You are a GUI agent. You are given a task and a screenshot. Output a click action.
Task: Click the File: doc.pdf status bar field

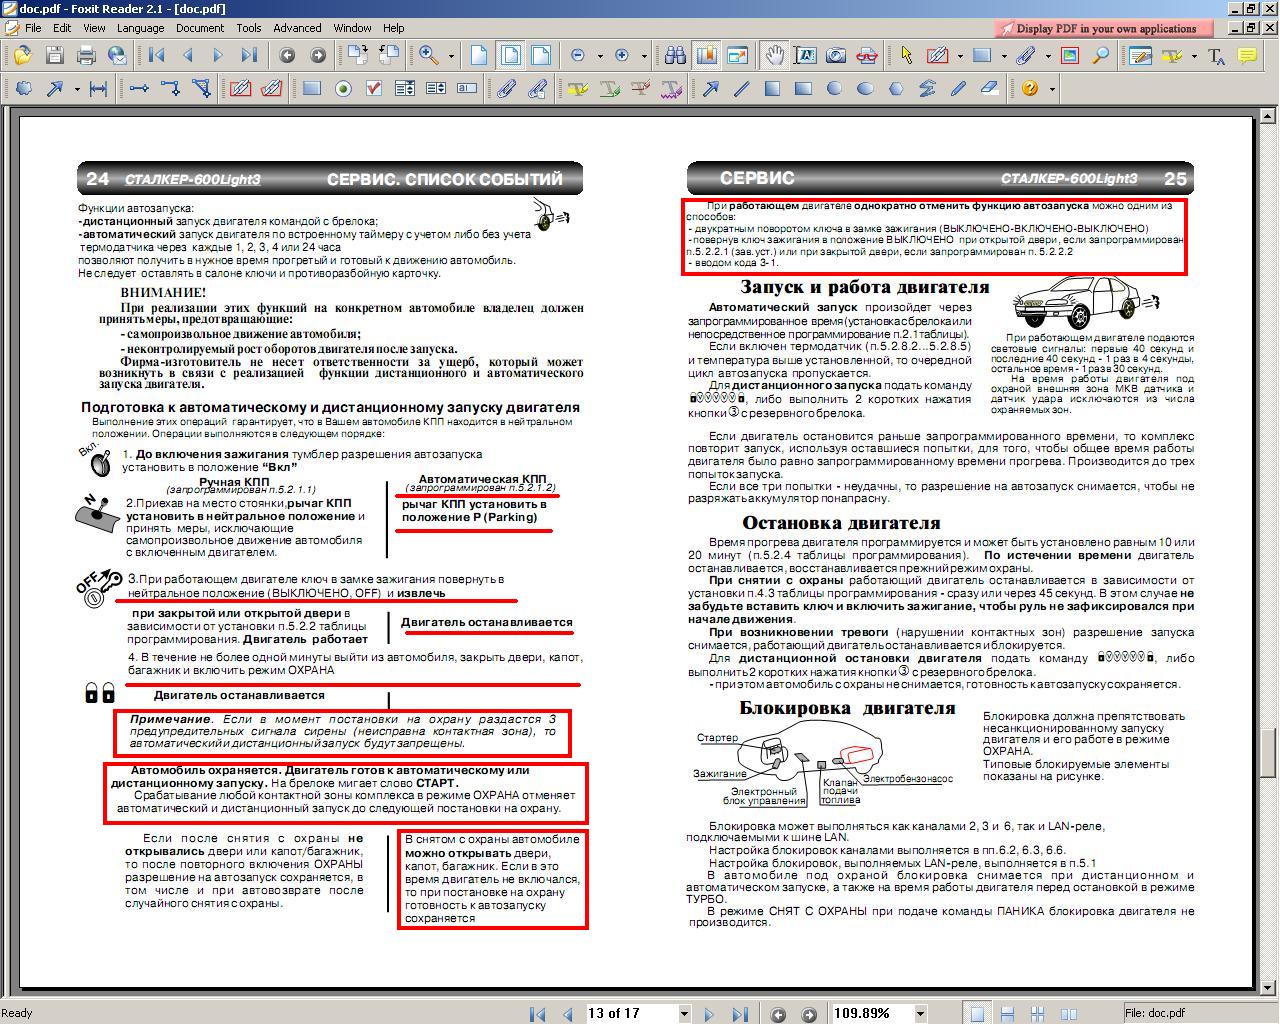pyautogui.click(x=1200, y=1013)
